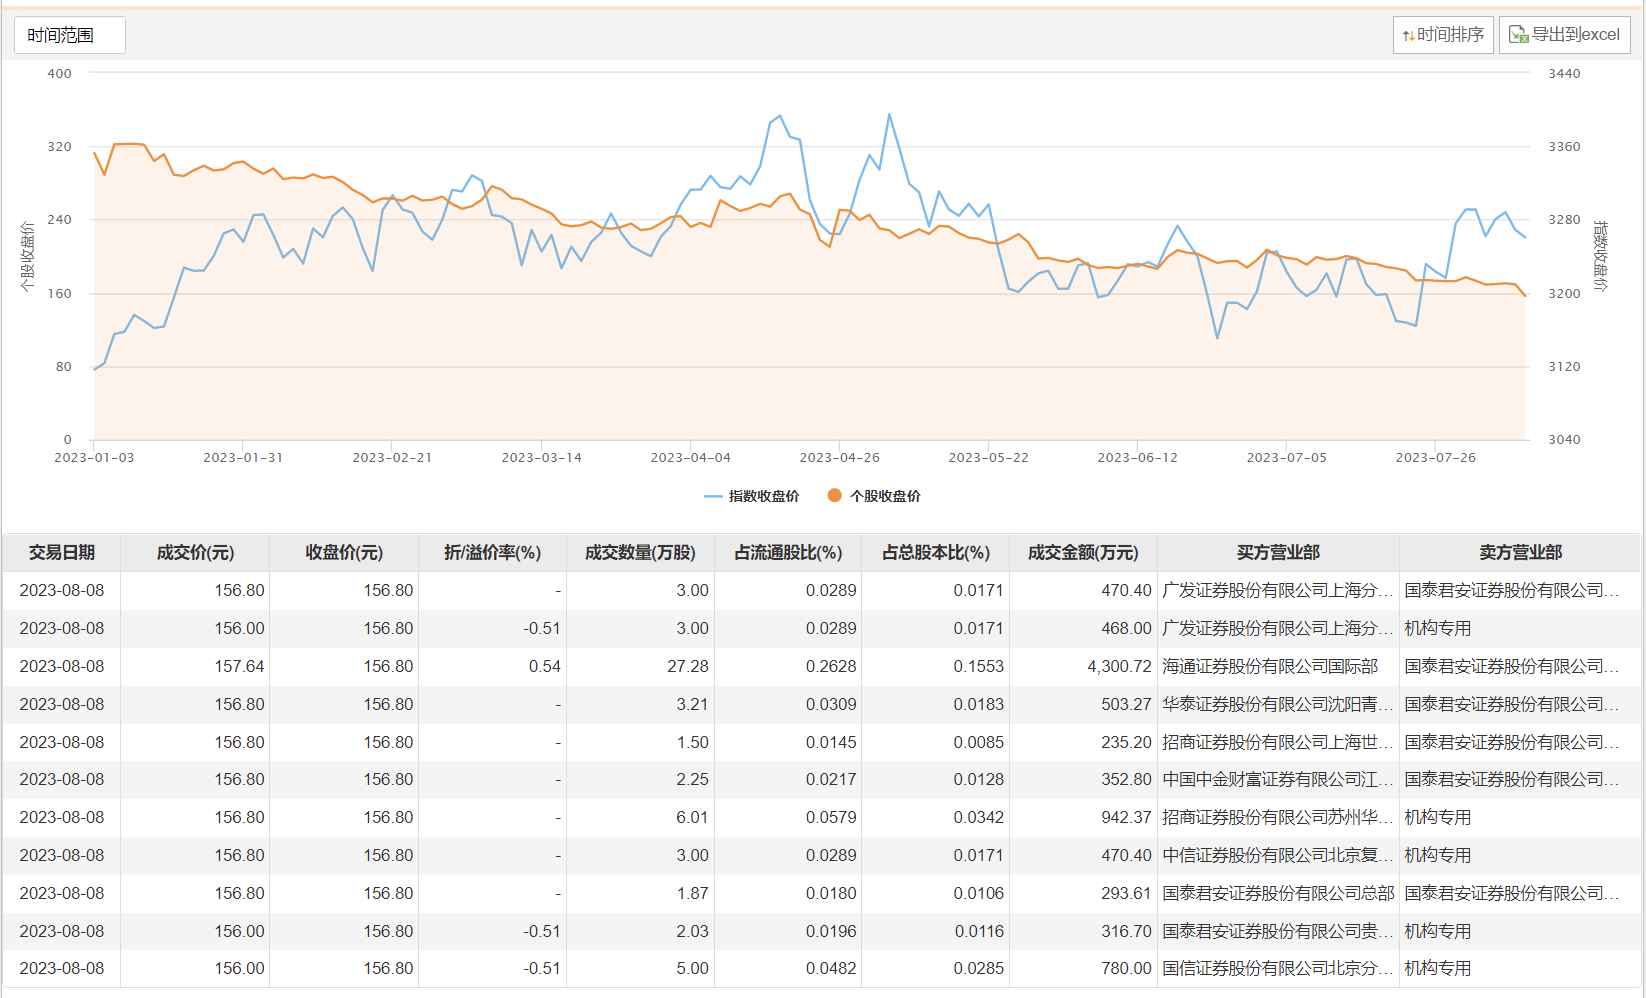
Task: Select the 买方营业部 column header
Action: 1278,552
